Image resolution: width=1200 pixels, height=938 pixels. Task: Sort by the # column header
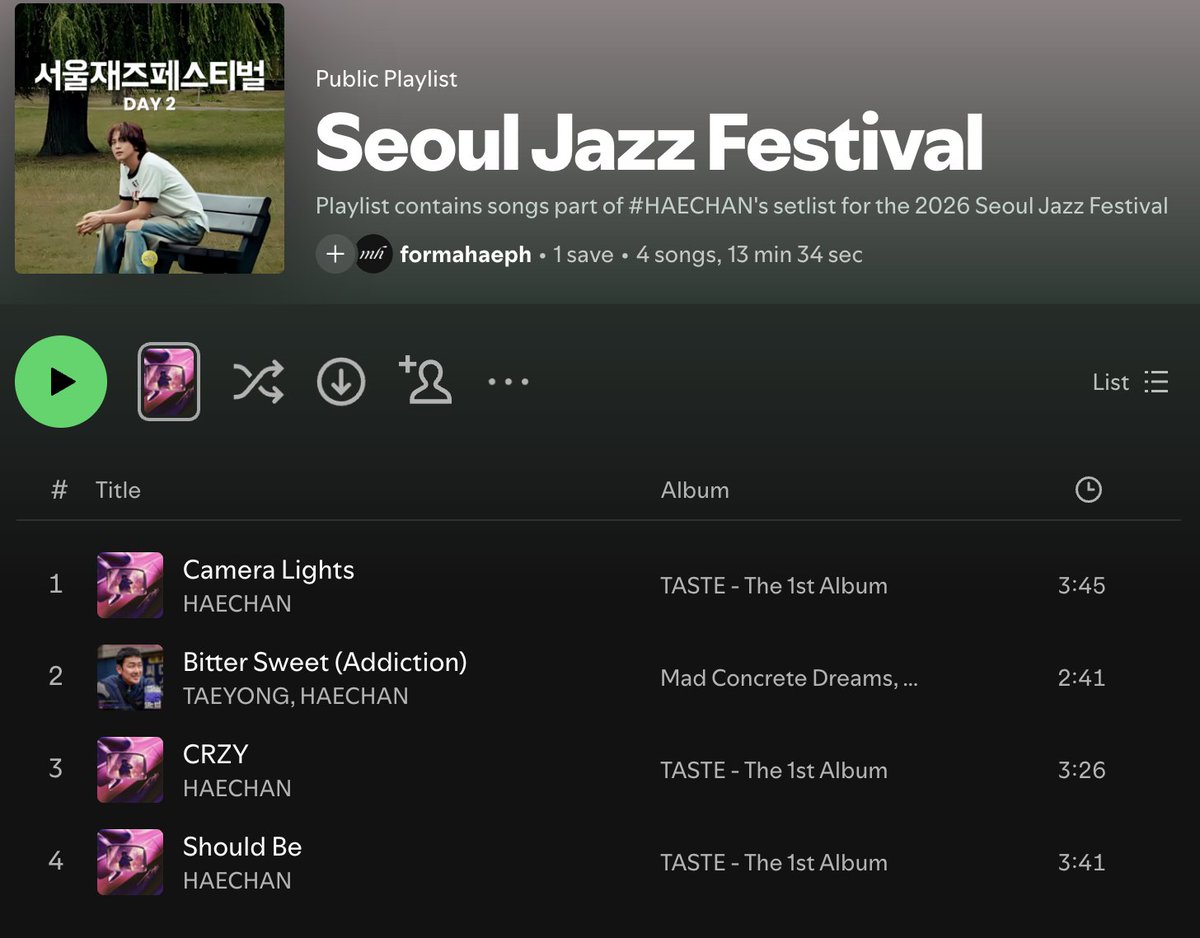click(59, 490)
